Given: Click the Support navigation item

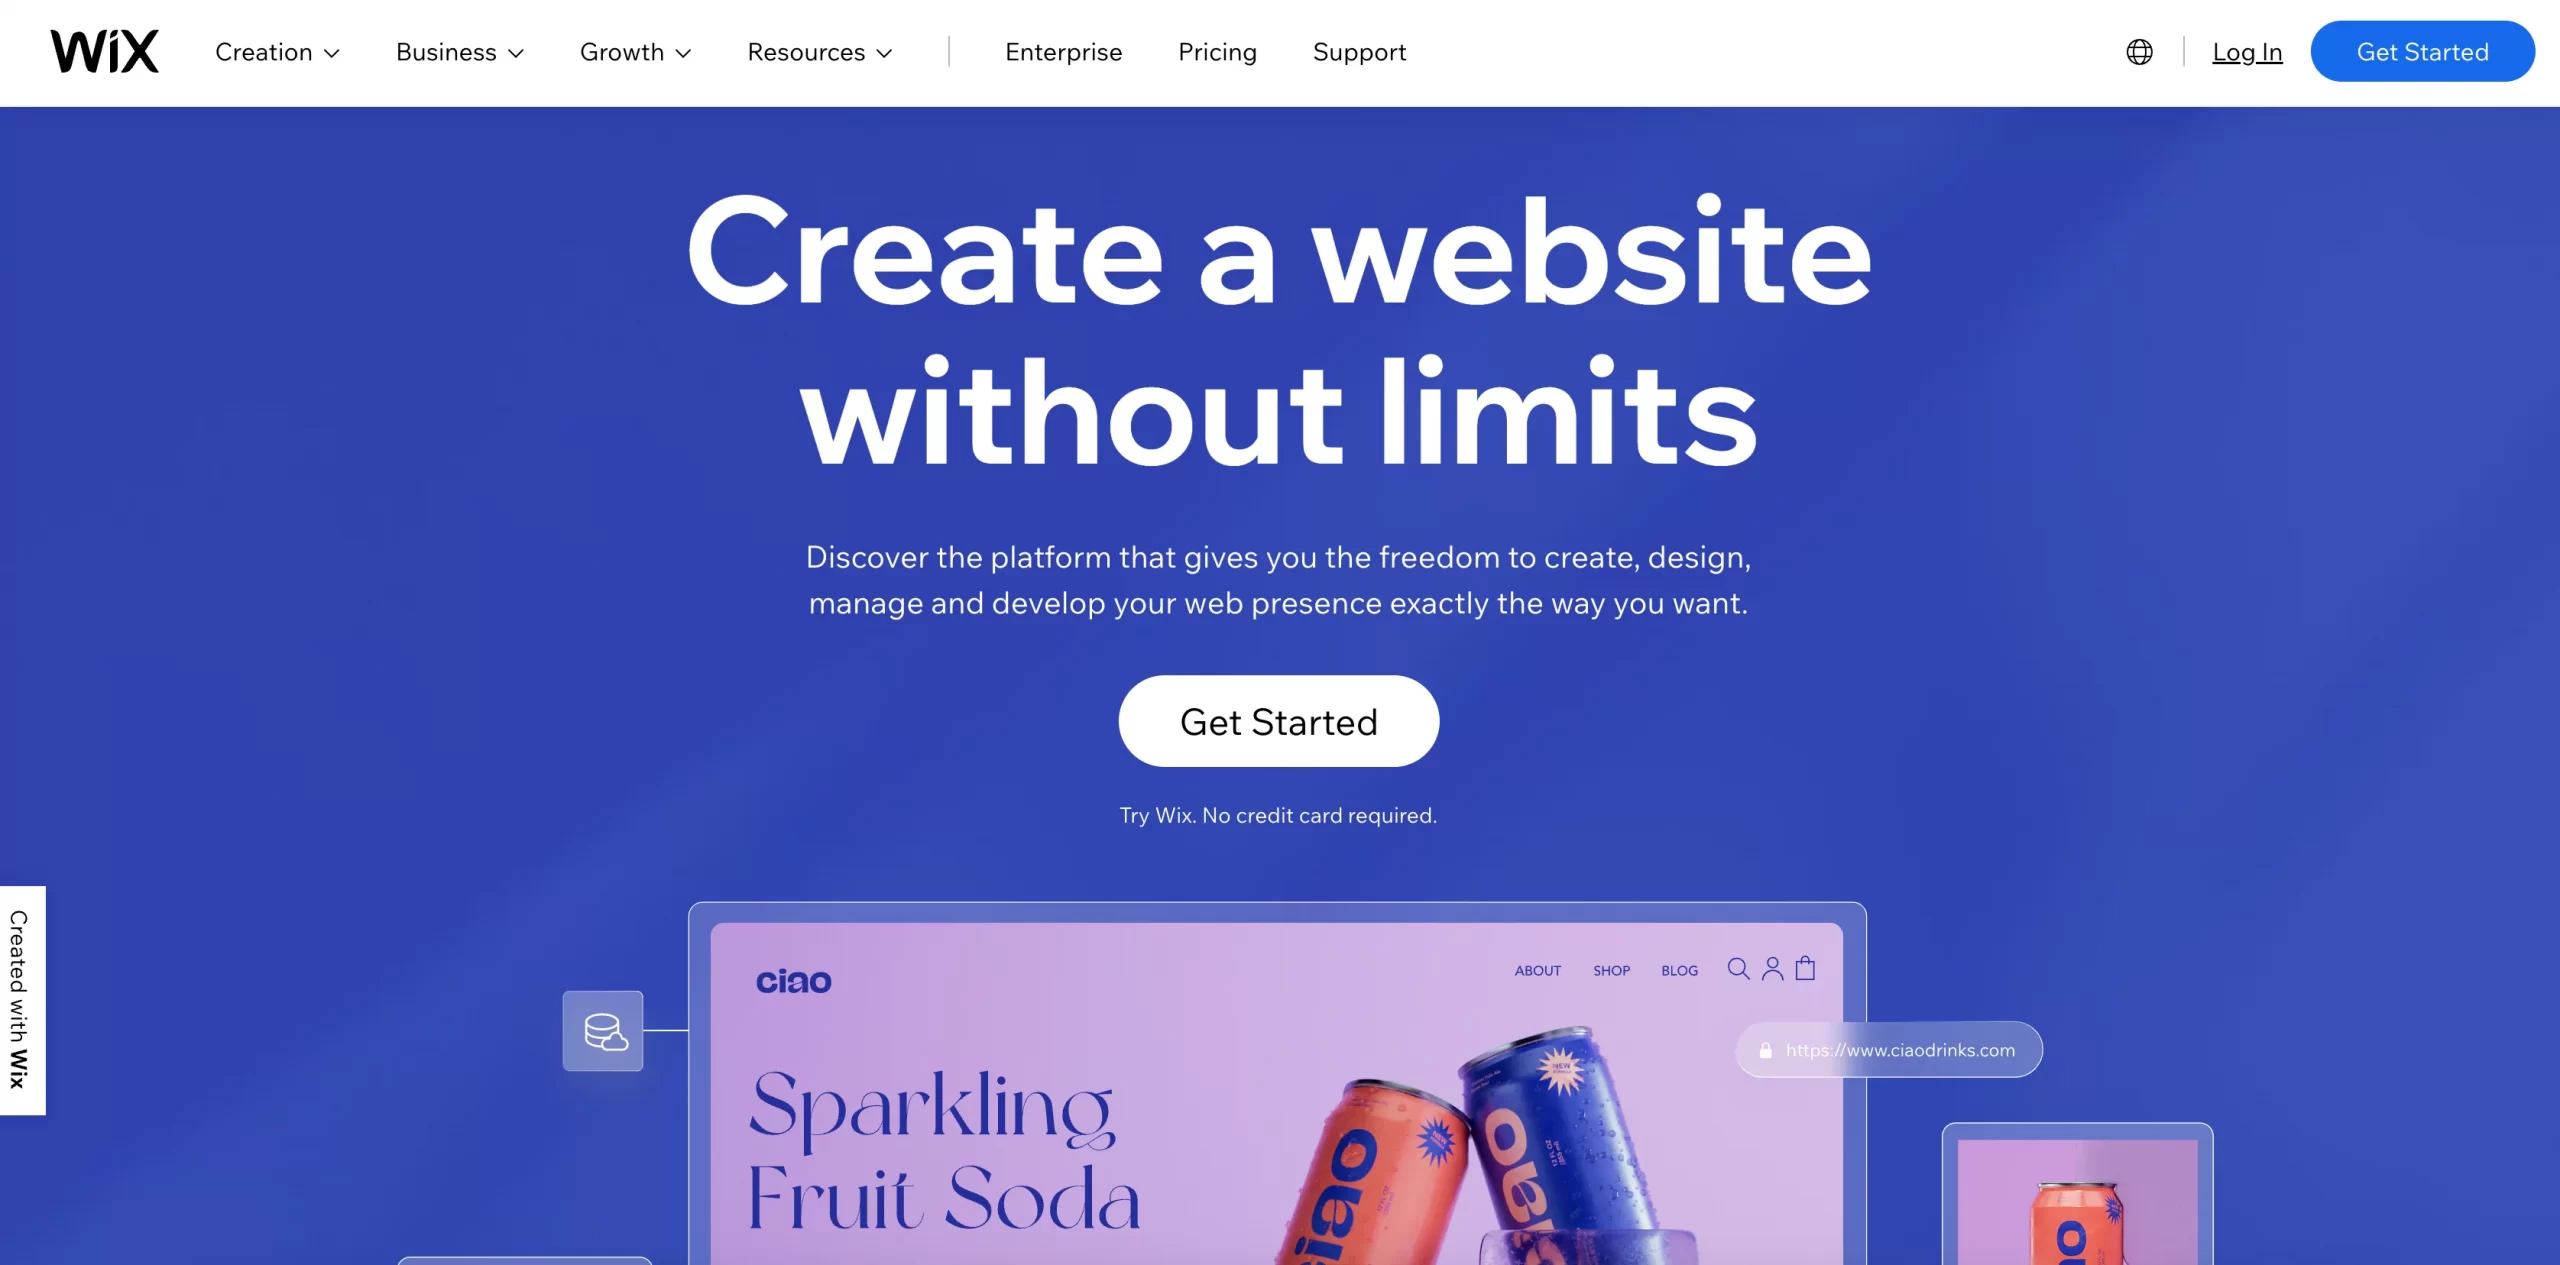Looking at the screenshot, I should (1358, 52).
